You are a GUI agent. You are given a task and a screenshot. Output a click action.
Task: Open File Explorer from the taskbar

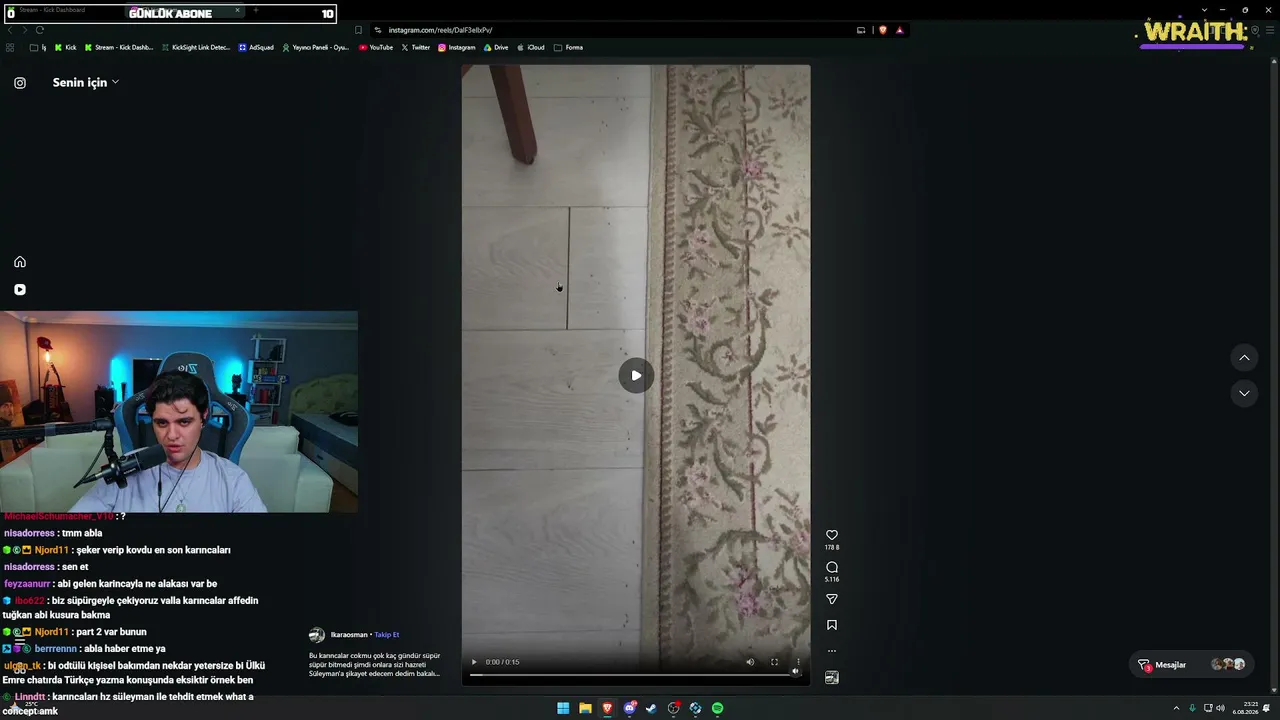click(x=585, y=708)
